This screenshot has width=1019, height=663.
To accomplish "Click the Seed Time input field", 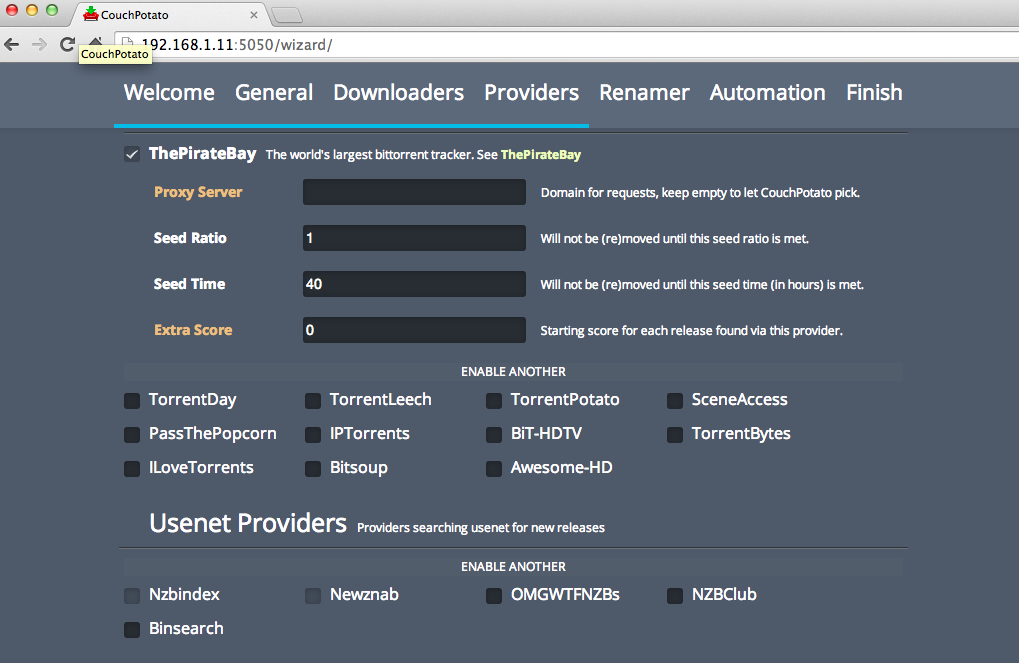I will (x=414, y=284).
